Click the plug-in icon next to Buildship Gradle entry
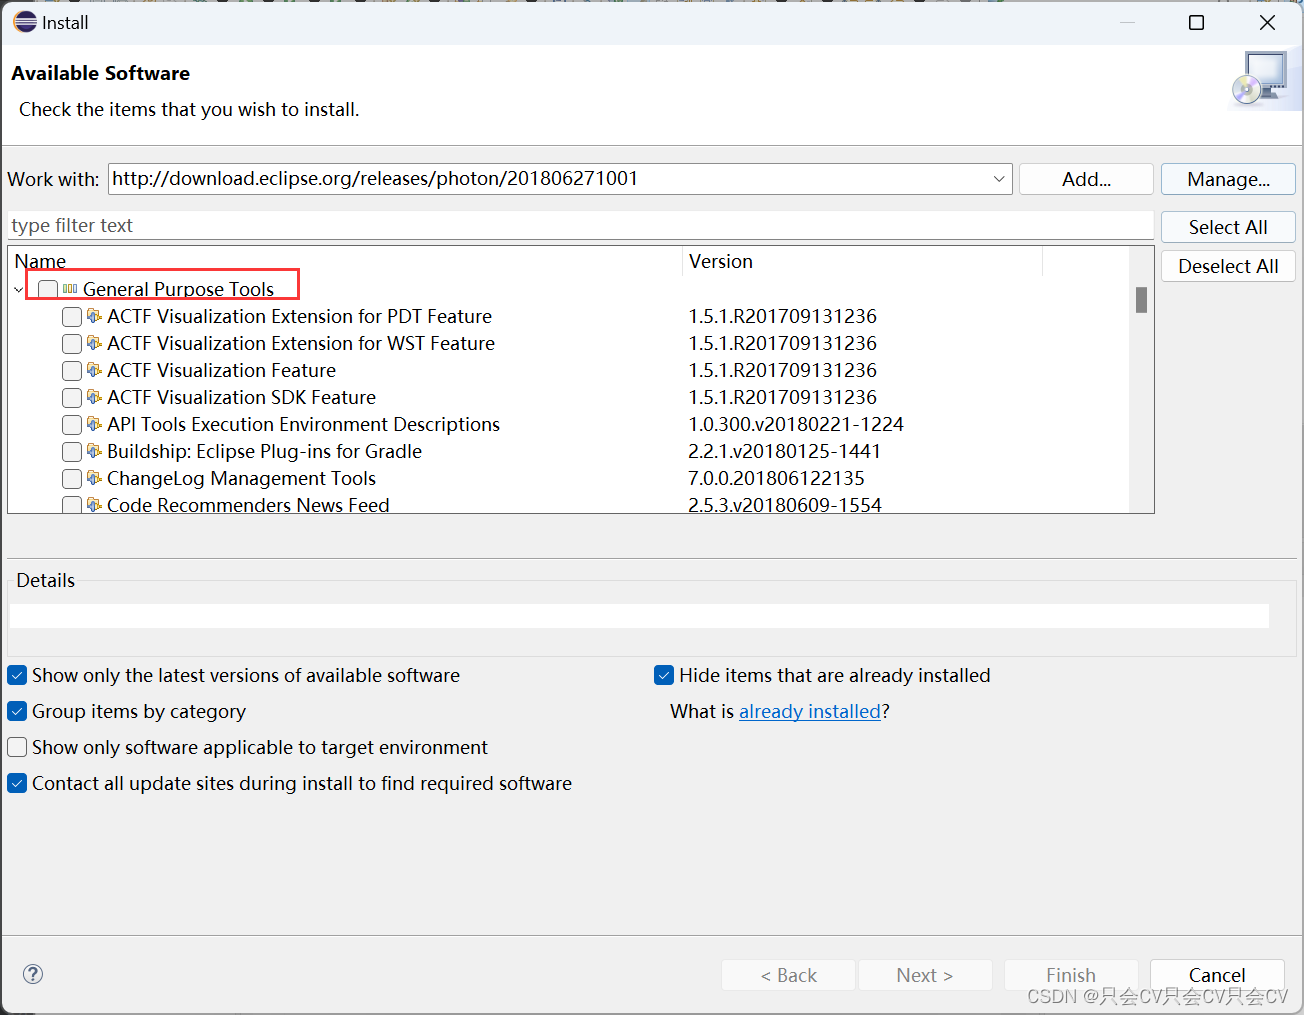1304x1015 pixels. [x=94, y=451]
